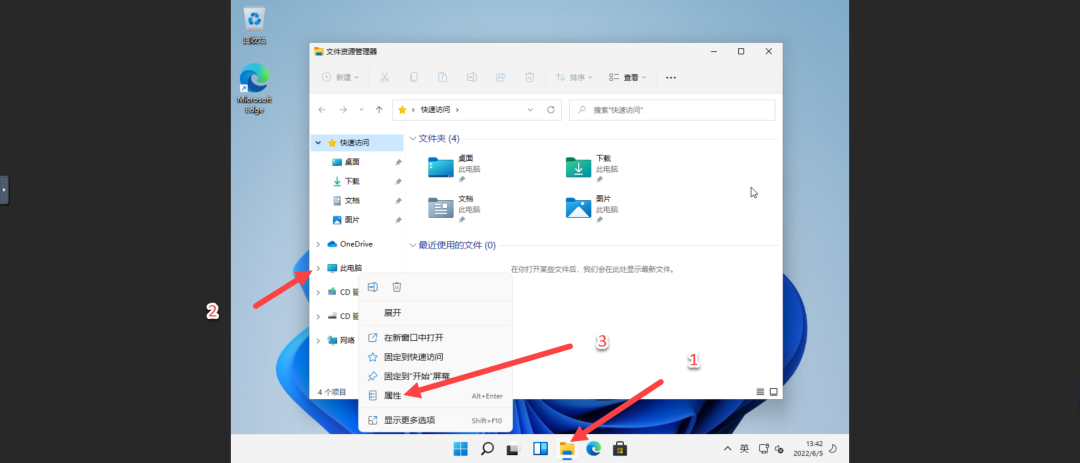Click the File Explorer taskbar icon

click(x=567, y=449)
